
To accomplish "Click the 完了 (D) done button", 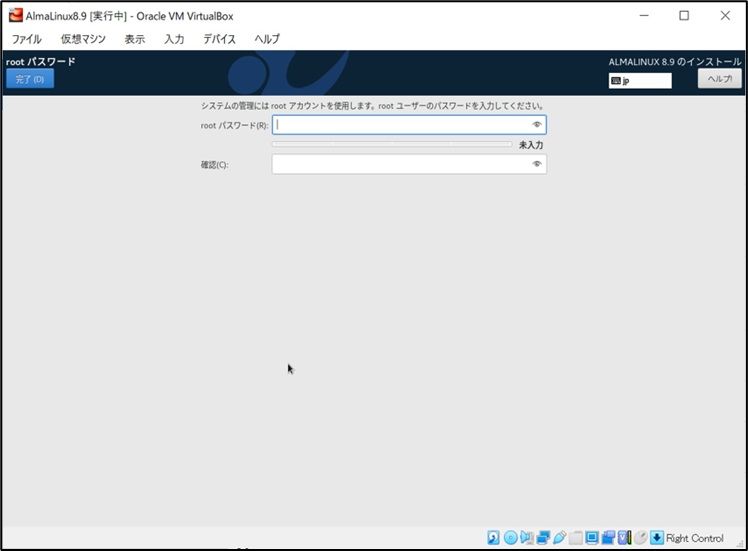I will [30, 79].
